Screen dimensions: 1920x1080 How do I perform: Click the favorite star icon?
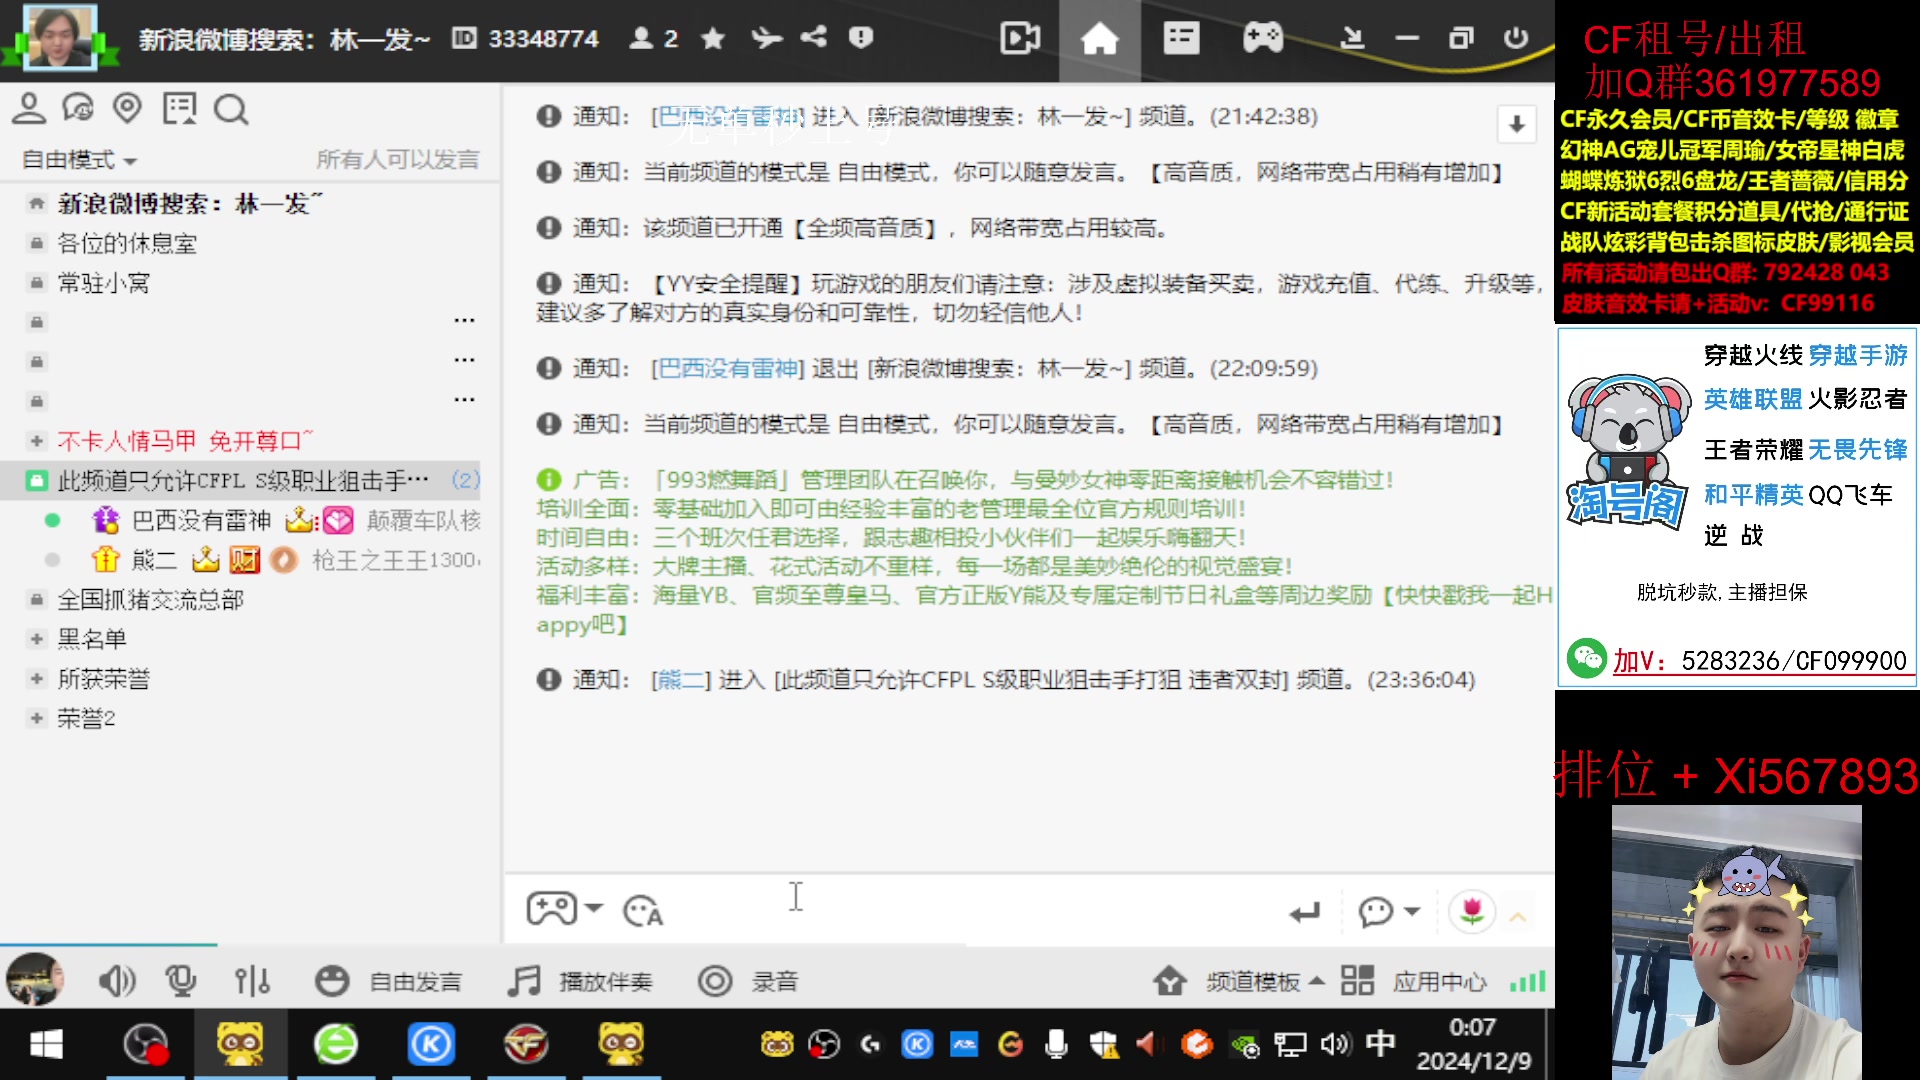coord(713,38)
